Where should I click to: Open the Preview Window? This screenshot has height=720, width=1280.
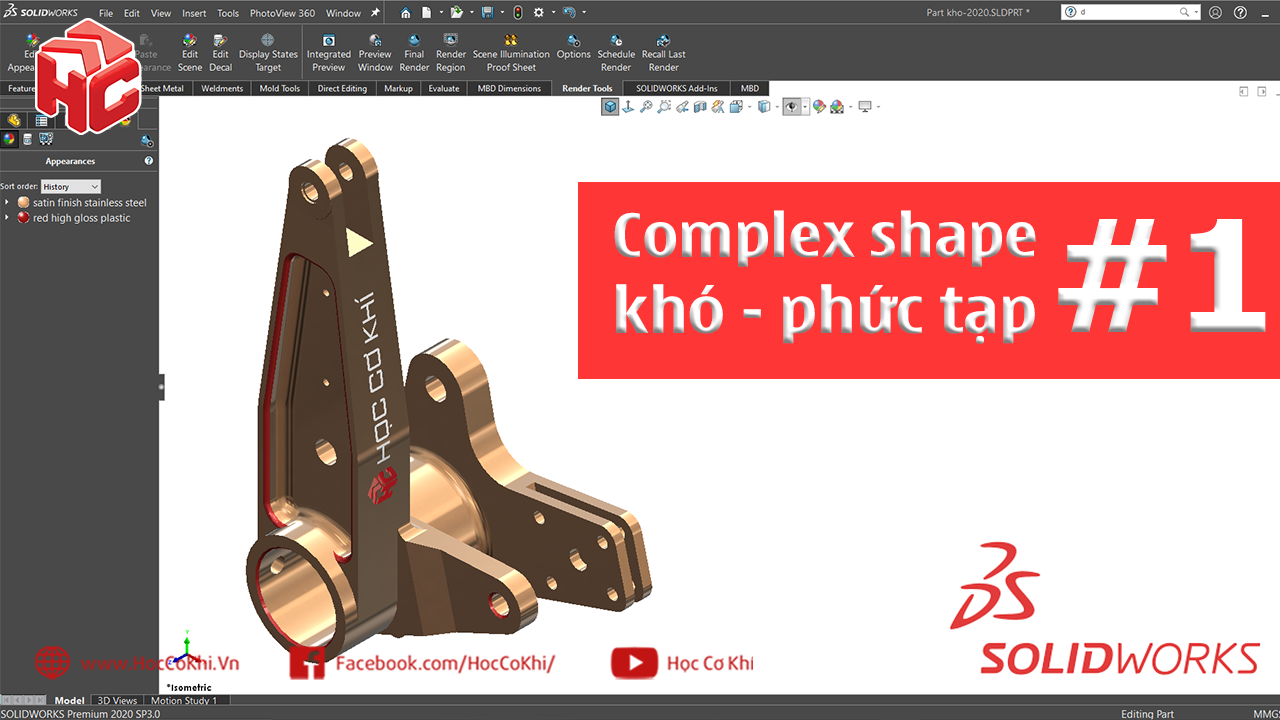coord(375,53)
